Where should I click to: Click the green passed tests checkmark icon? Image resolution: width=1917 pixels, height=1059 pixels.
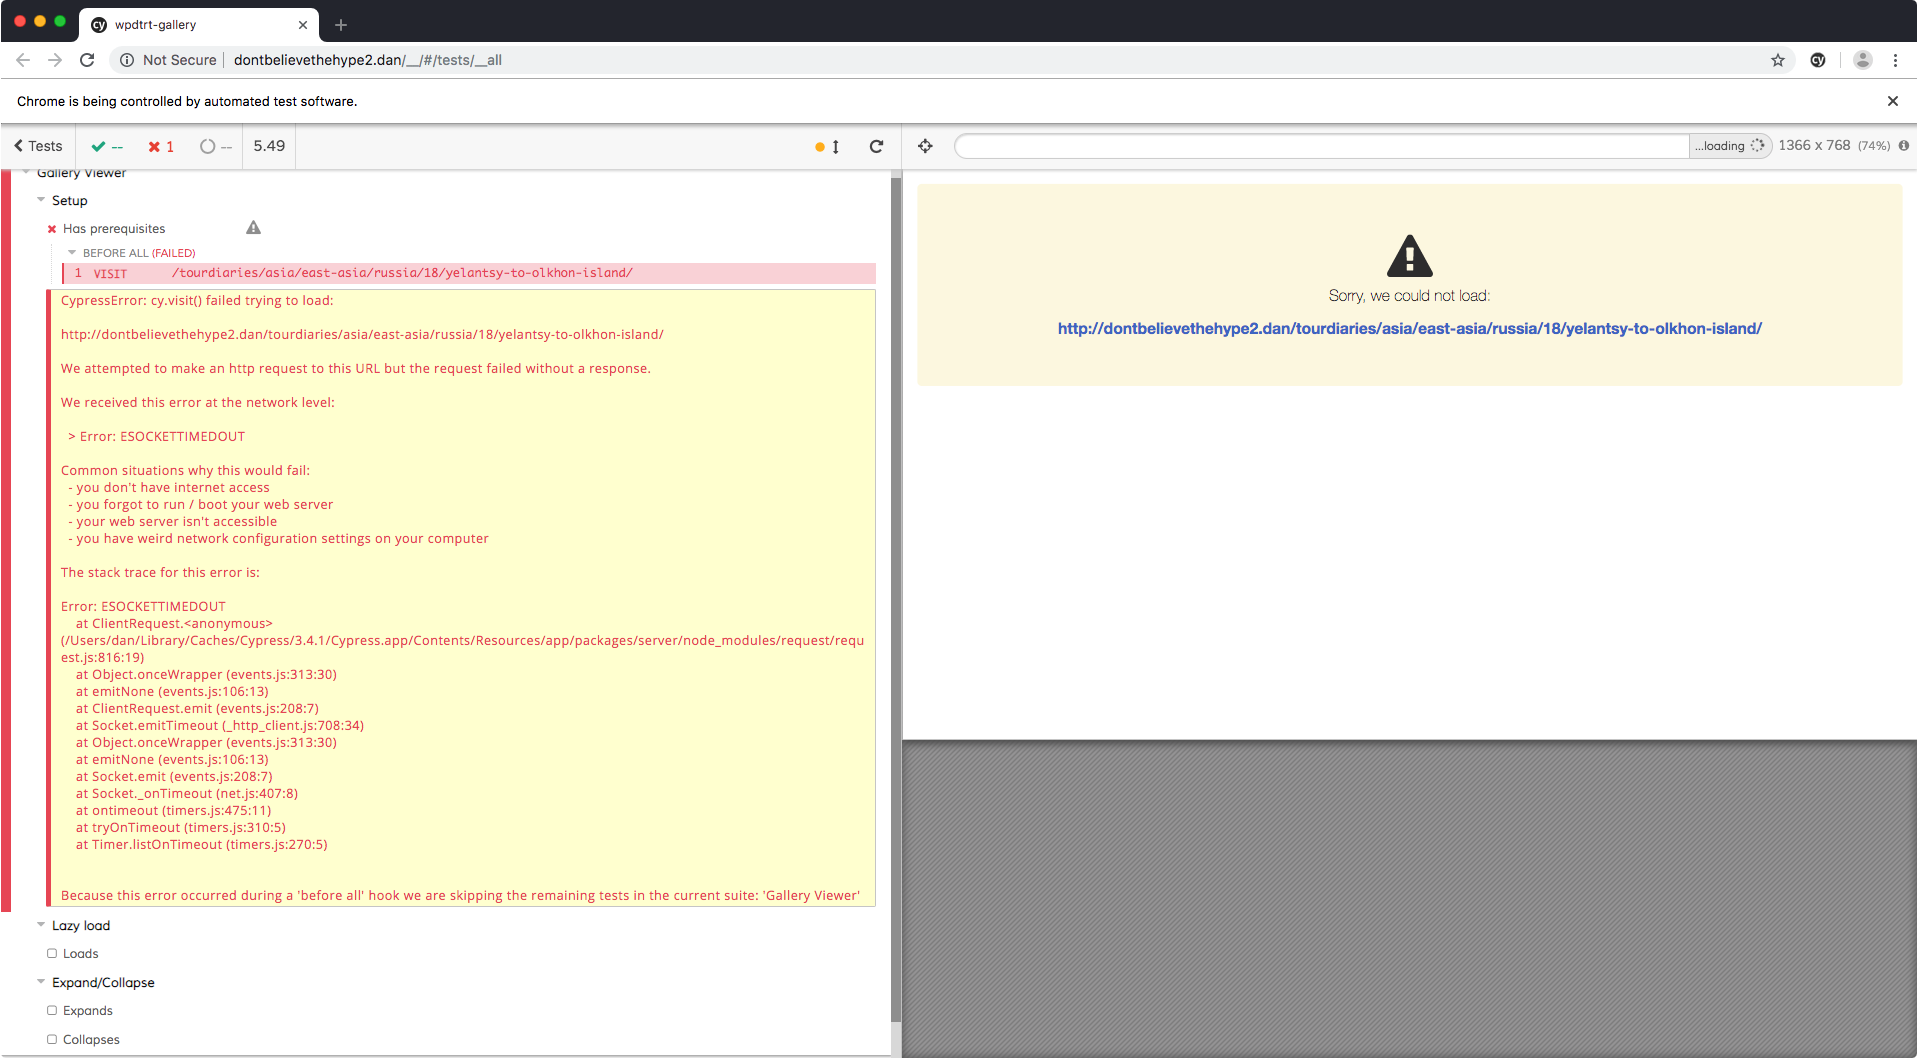pos(99,146)
